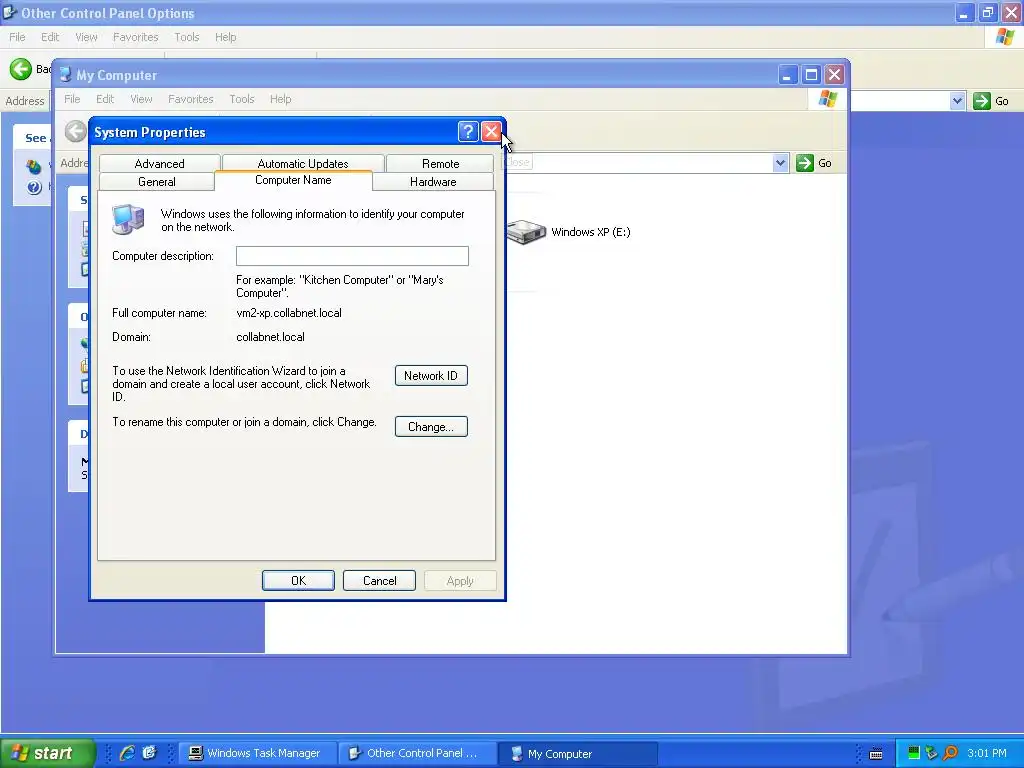
Task: Click the second Quick Launch icon beside Internet Explorer
Action: 150,753
